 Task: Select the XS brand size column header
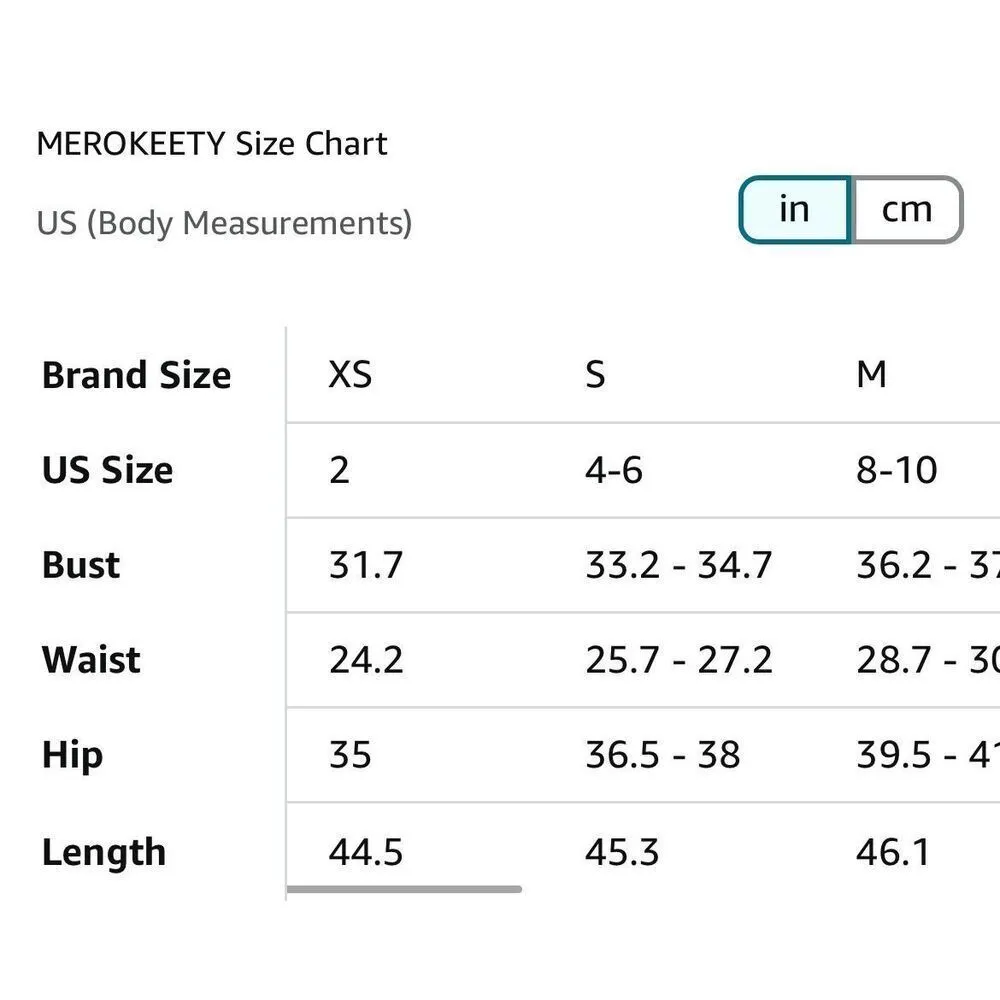tap(350, 375)
